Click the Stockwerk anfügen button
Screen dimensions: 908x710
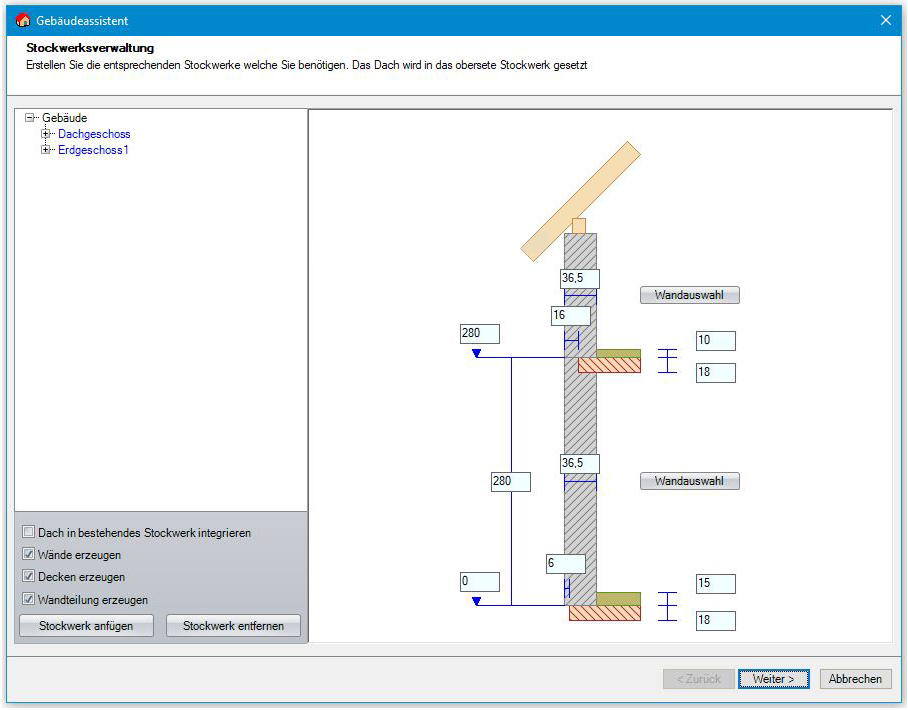[x=86, y=626]
